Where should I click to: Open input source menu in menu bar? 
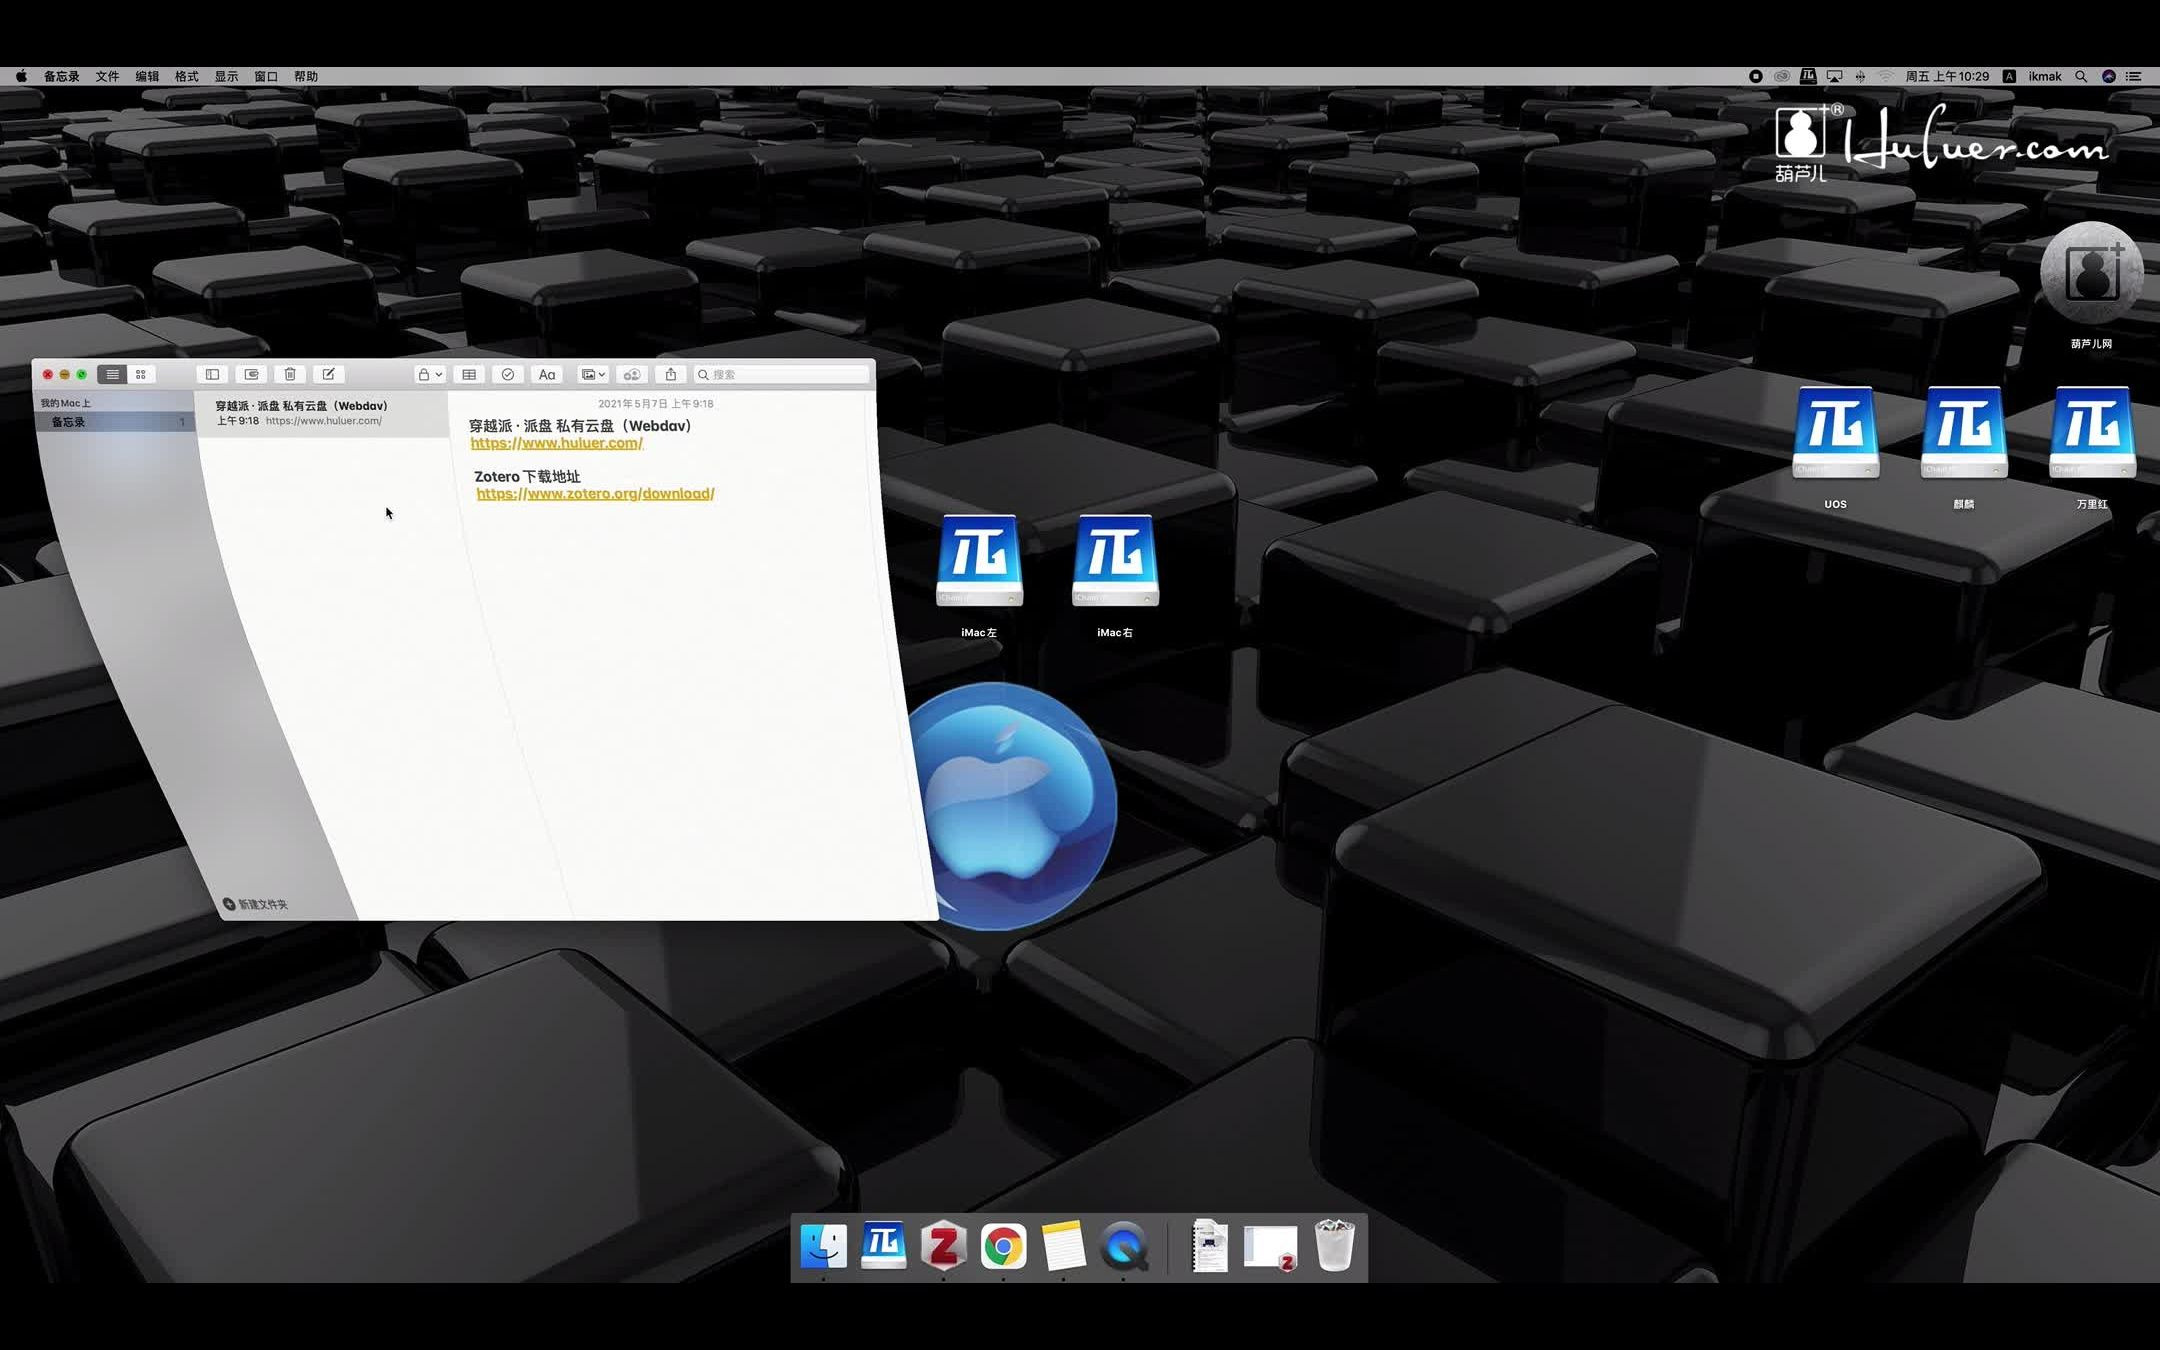point(2008,76)
